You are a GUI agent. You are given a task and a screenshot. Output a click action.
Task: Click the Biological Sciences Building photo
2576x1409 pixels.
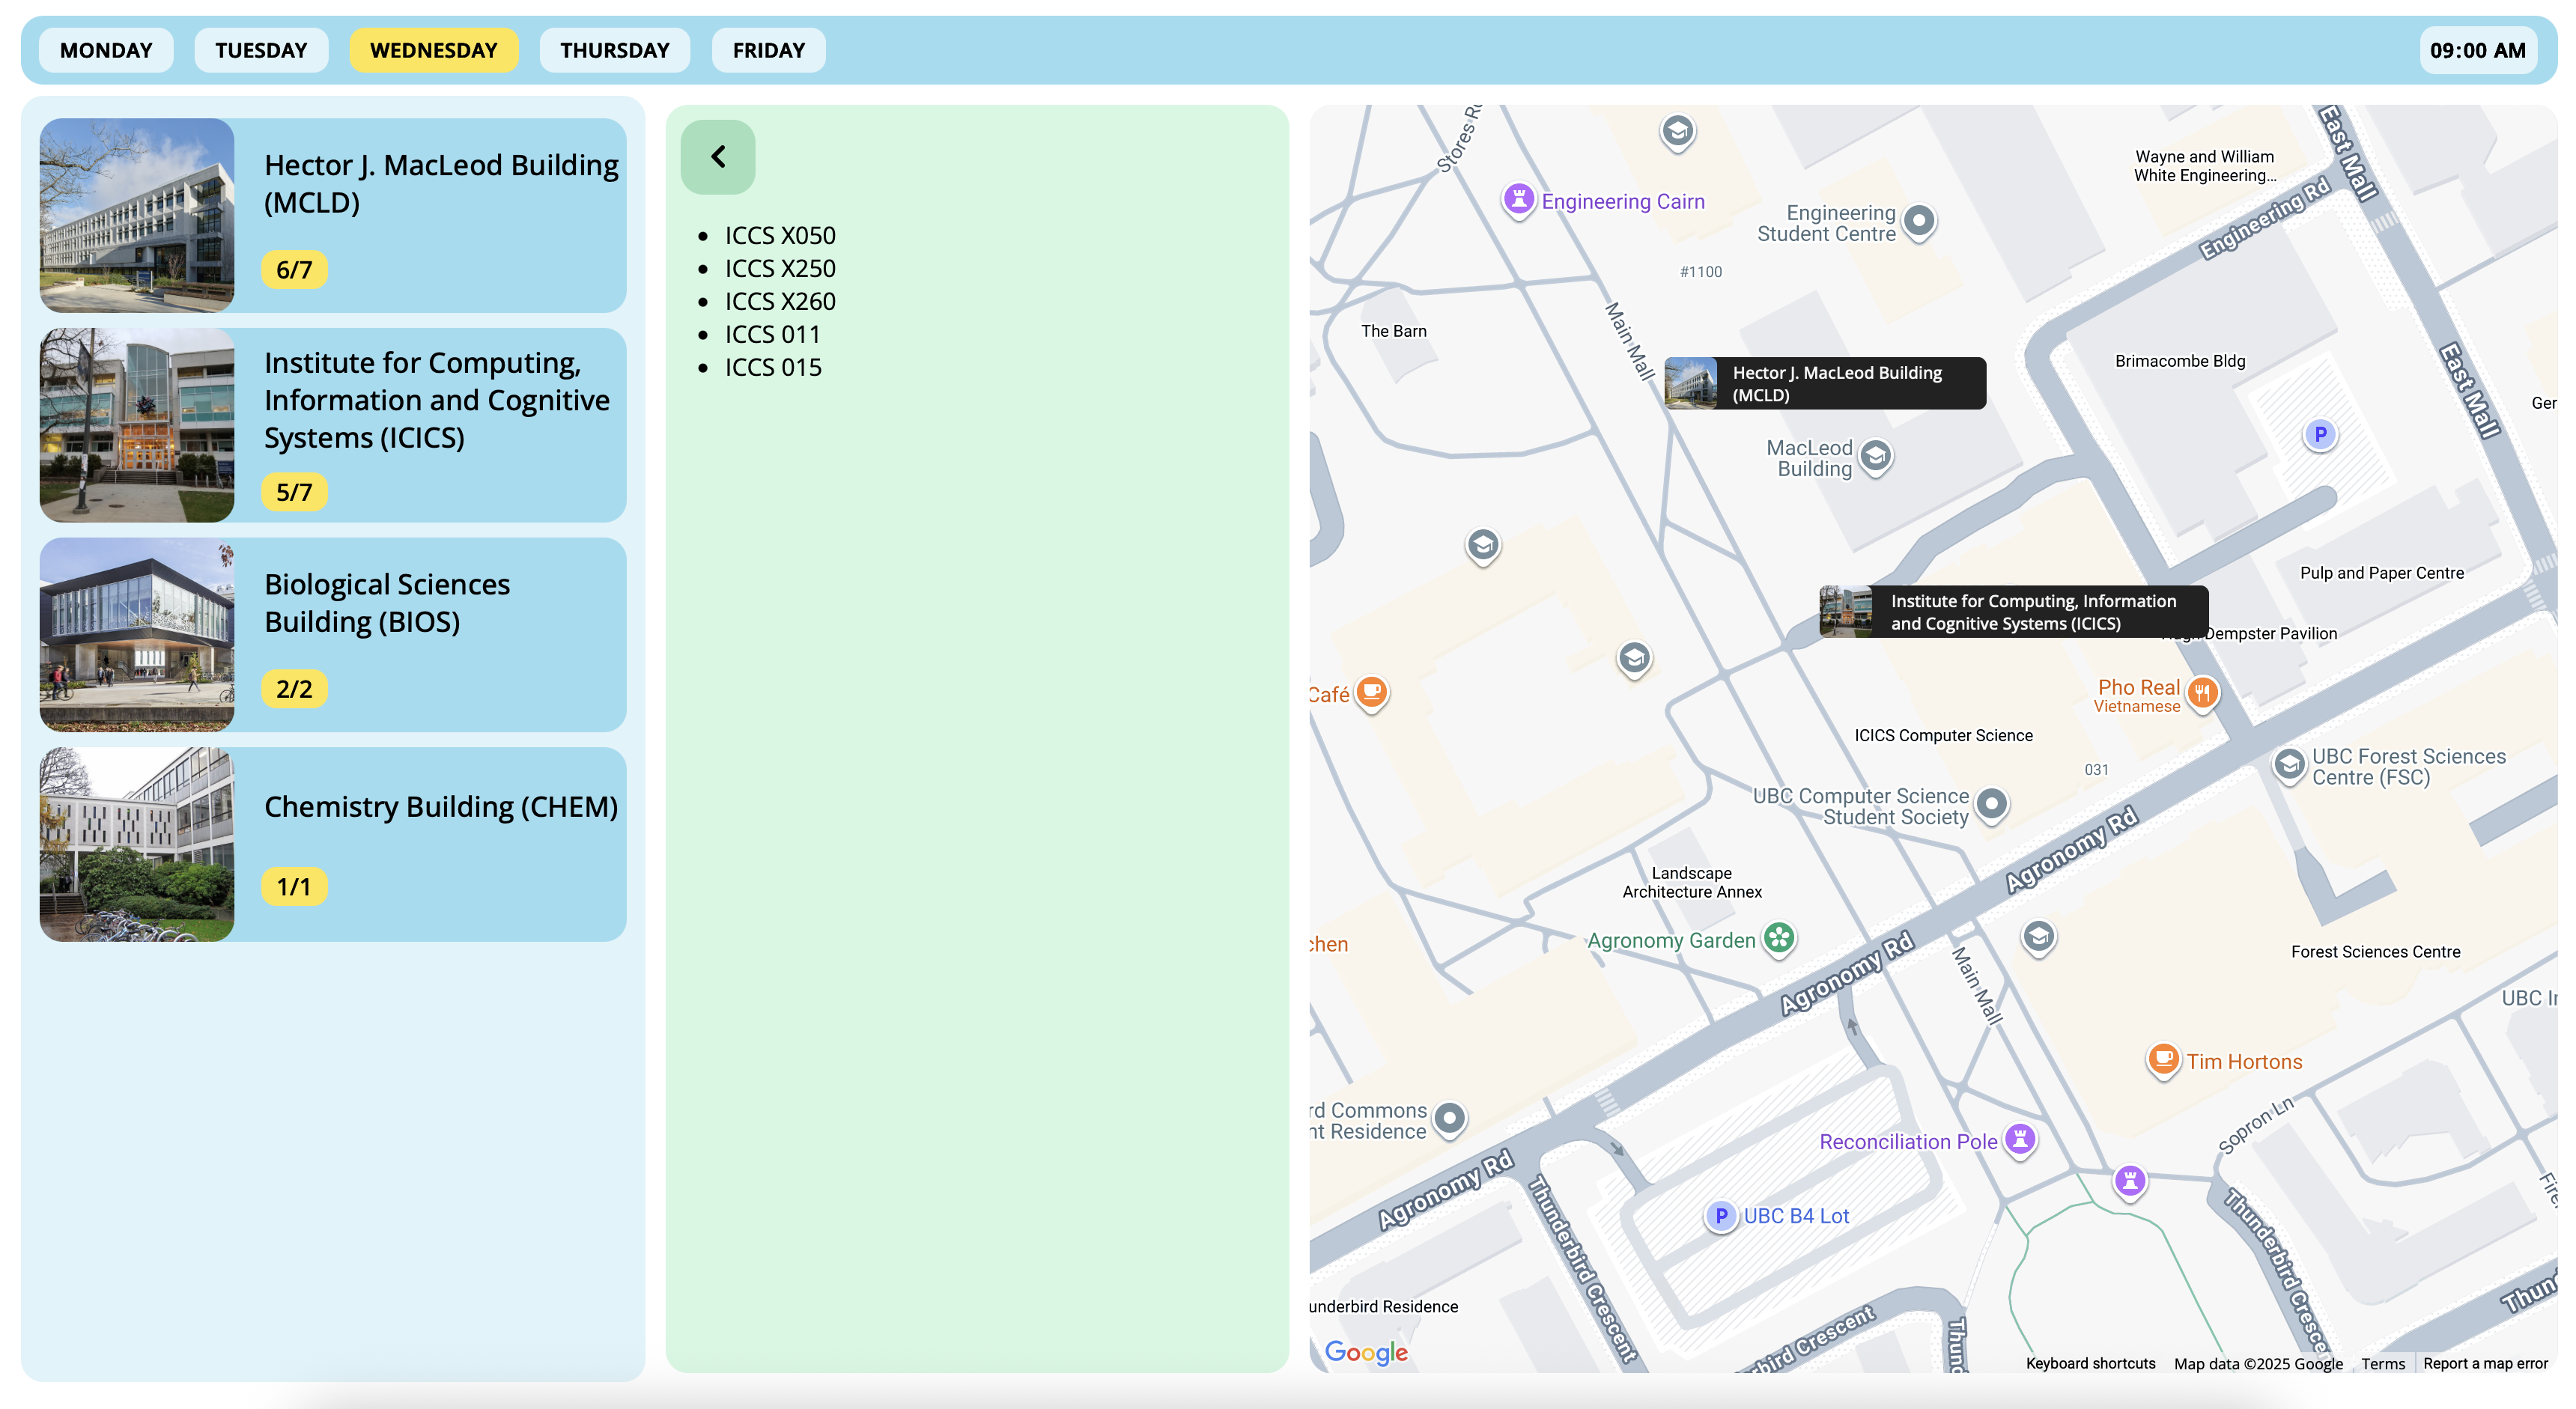pyautogui.click(x=137, y=634)
